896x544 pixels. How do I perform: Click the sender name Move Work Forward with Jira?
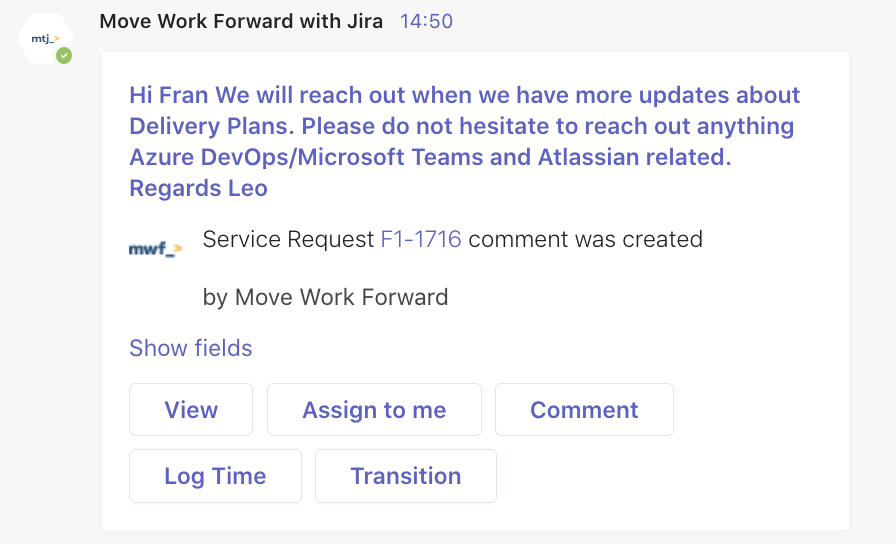pyautogui.click(x=241, y=21)
